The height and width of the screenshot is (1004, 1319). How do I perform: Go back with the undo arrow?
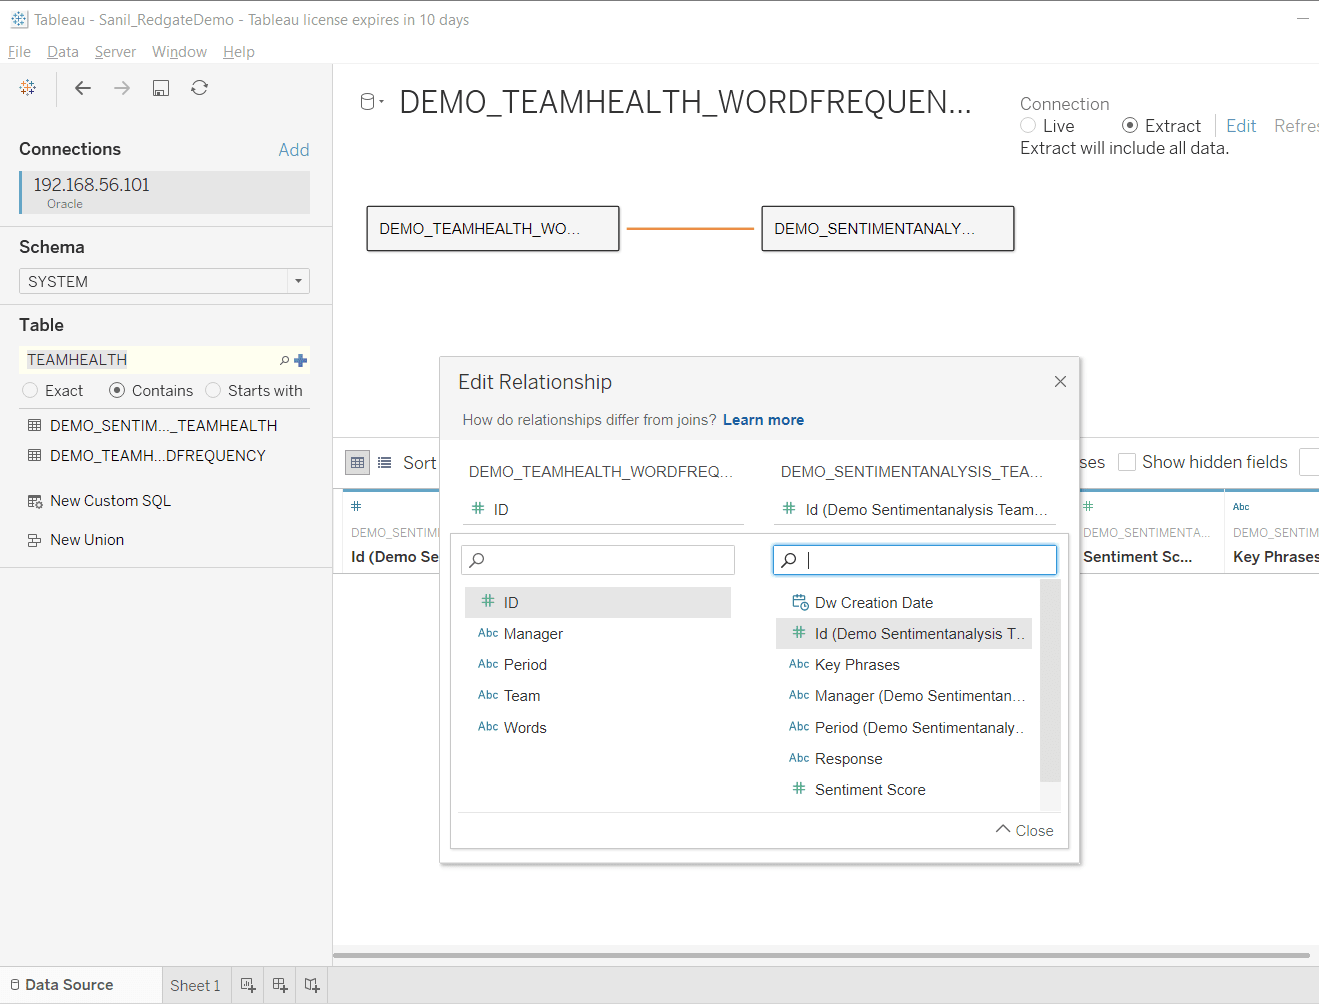pyautogui.click(x=83, y=88)
